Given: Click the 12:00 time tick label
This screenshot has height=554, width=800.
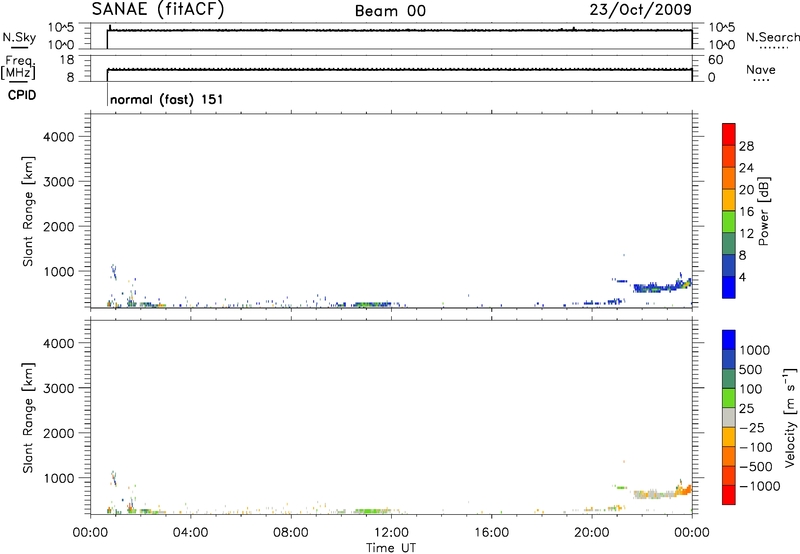Looking at the screenshot, I should click(391, 533).
